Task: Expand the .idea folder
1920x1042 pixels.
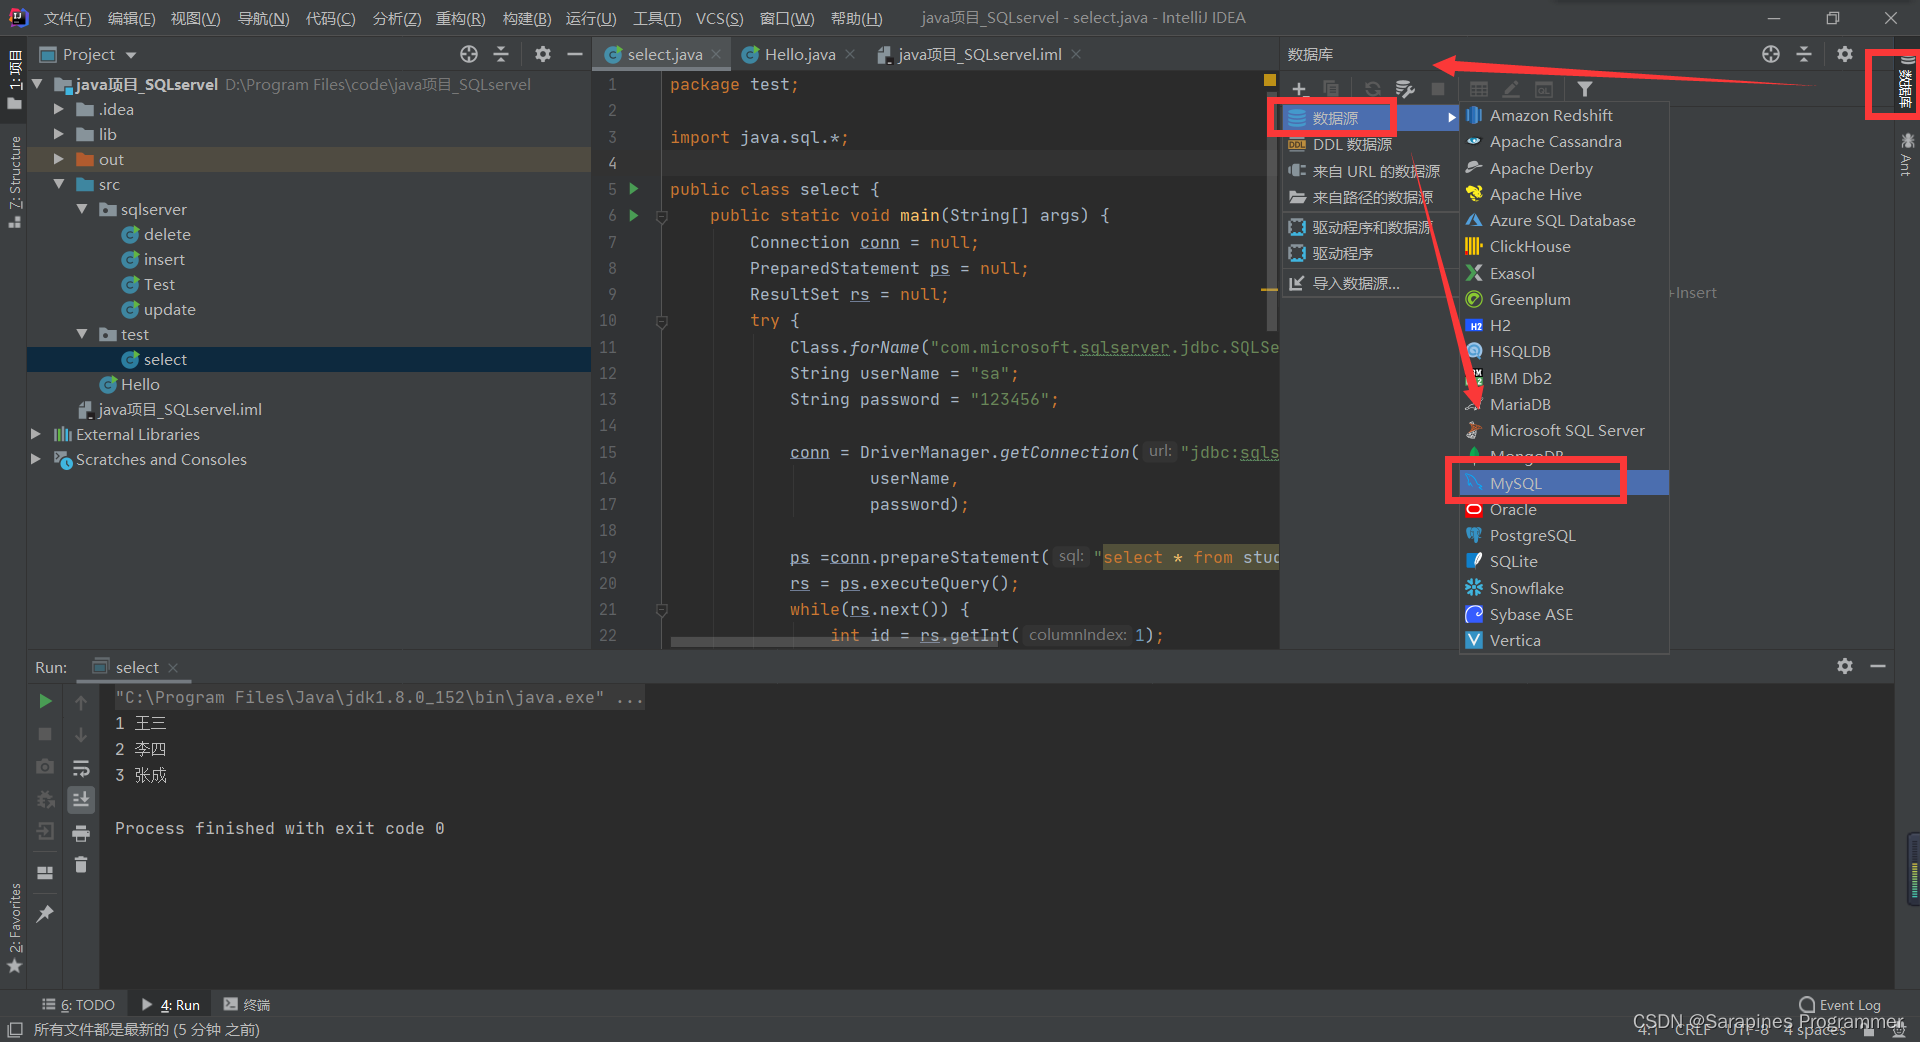Action: point(58,109)
